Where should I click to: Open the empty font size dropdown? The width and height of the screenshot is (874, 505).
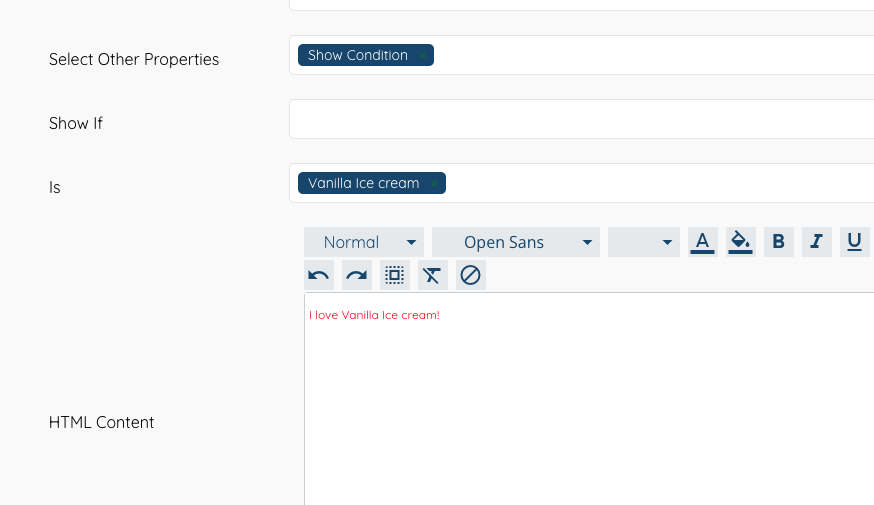coord(644,242)
